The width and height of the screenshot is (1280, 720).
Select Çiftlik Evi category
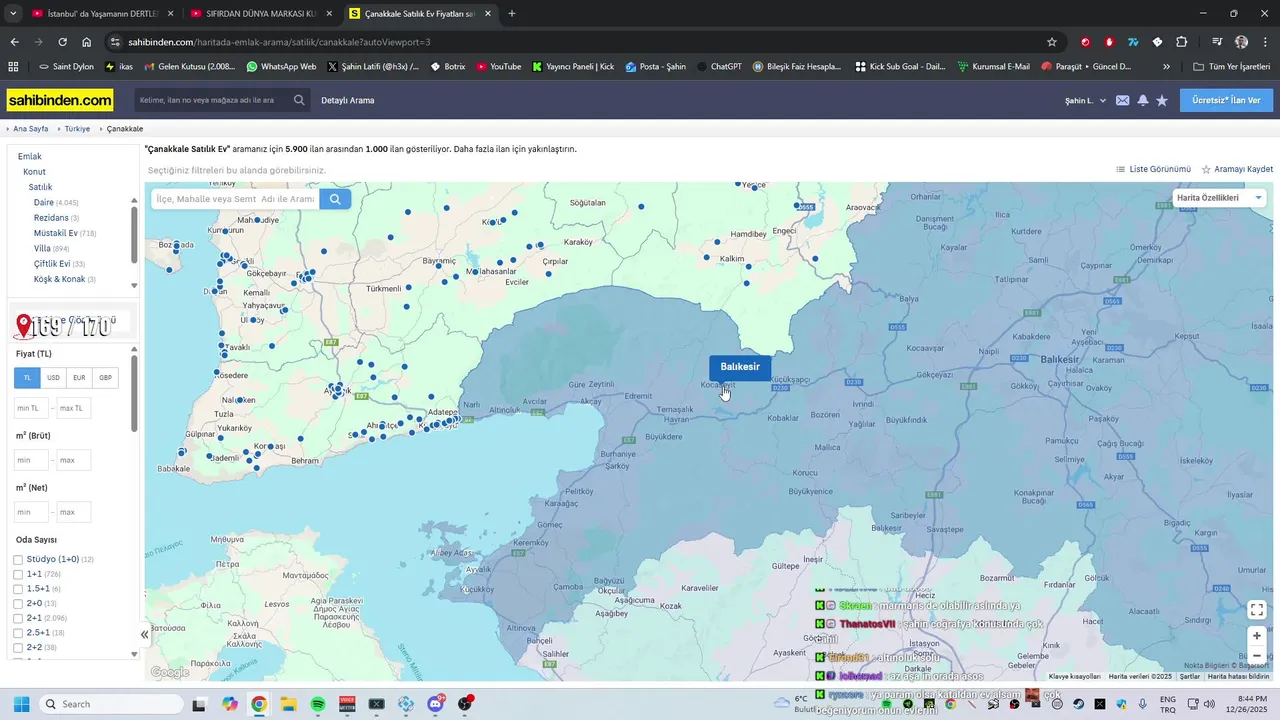[52, 264]
